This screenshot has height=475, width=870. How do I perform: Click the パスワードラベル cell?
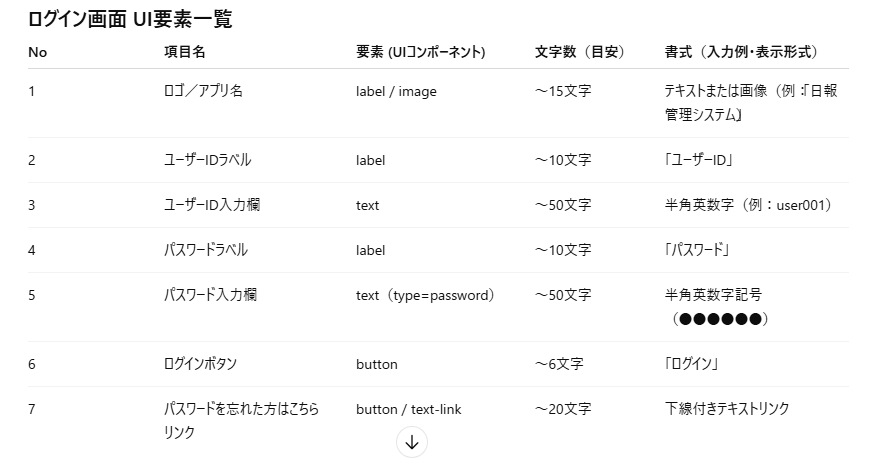(x=206, y=250)
